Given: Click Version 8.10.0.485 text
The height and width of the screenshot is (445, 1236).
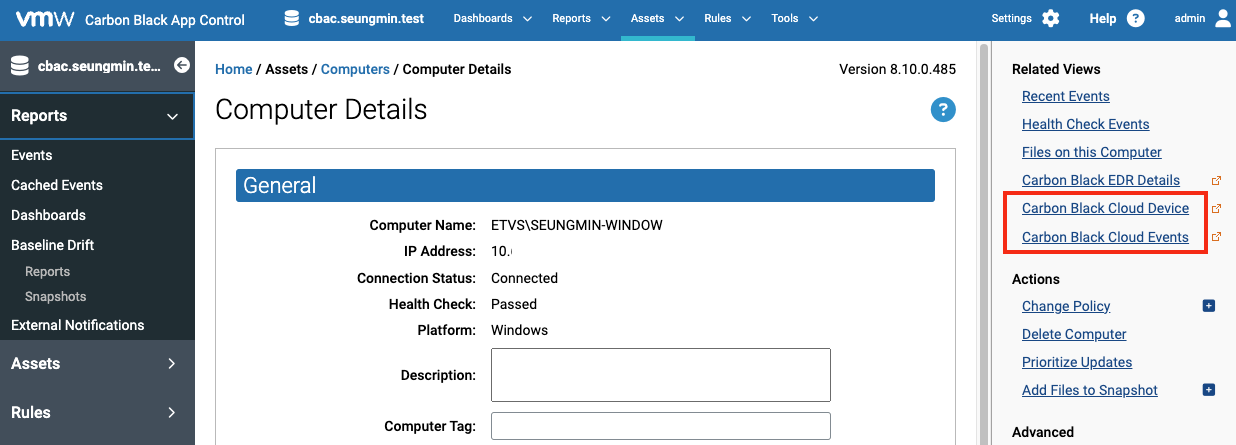Looking at the screenshot, I should click(x=898, y=69).
